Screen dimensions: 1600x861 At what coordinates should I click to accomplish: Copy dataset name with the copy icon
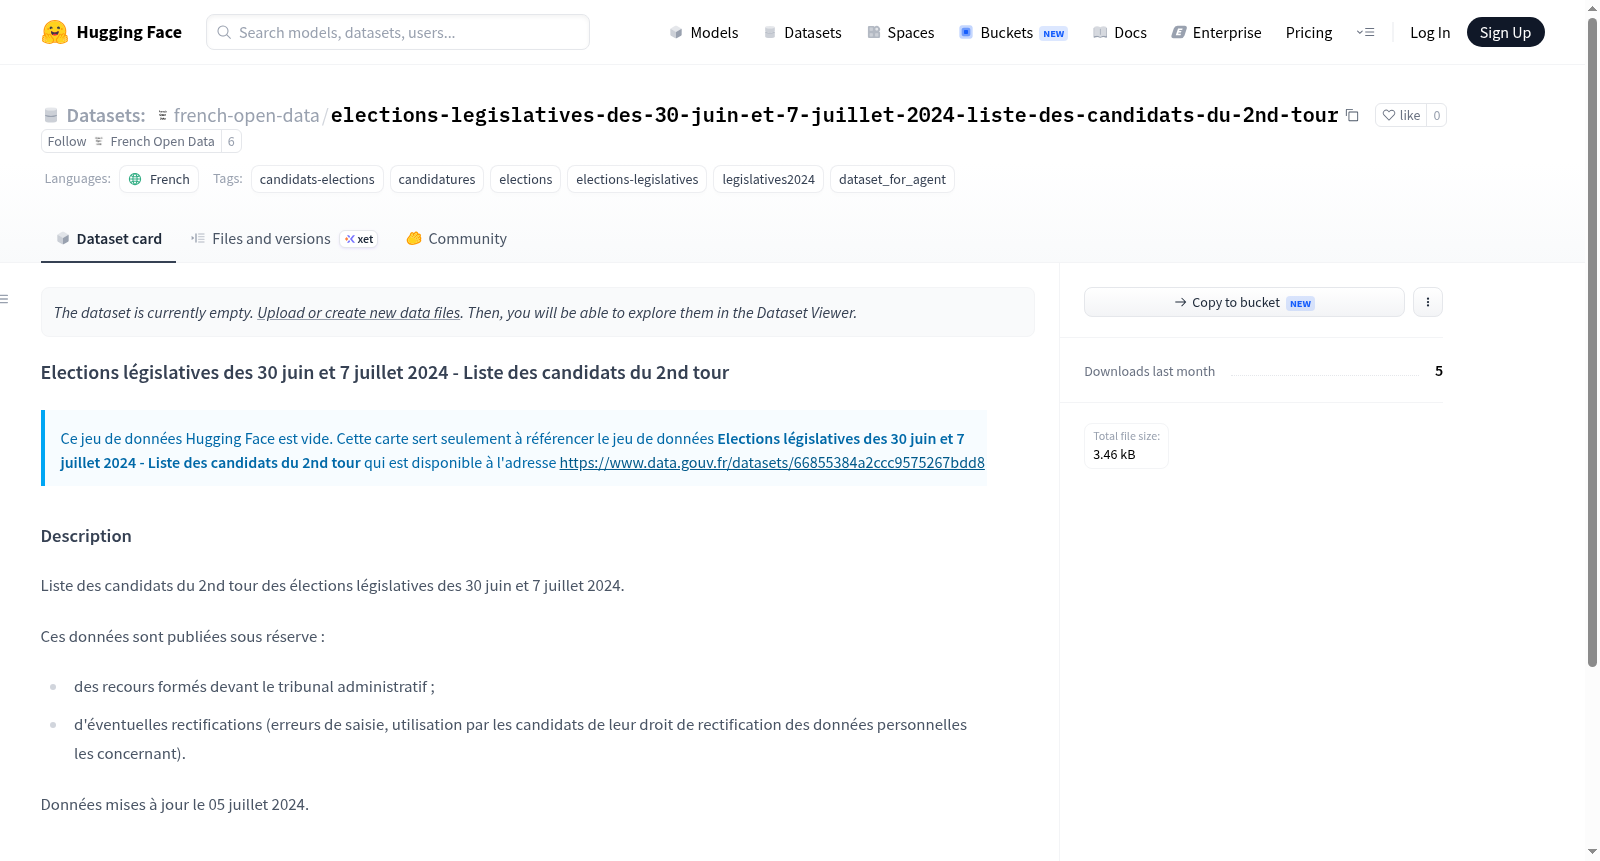1352,115
